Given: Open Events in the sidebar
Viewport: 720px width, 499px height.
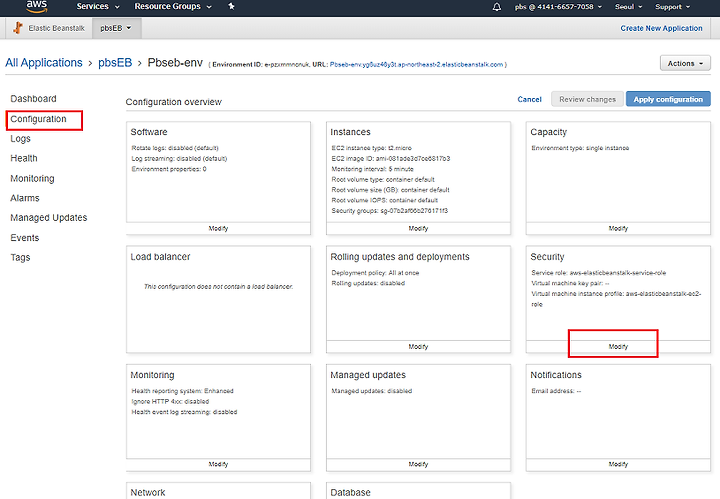Looking at the screenshot, I should (25, 238).
